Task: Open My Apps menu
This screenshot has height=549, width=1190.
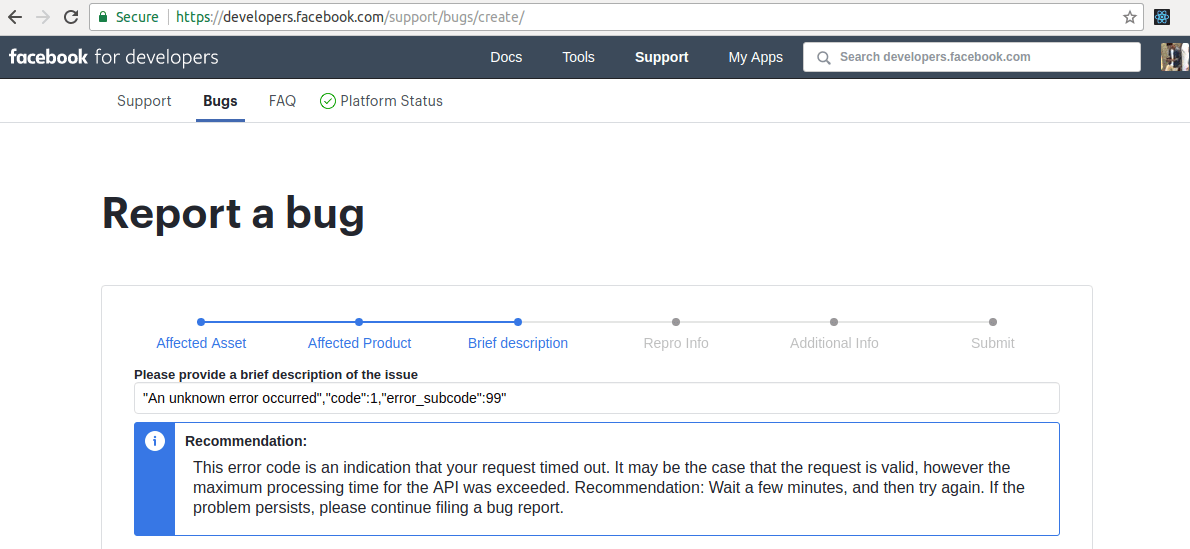Action: pyautogui.click(x=756, y=57)
